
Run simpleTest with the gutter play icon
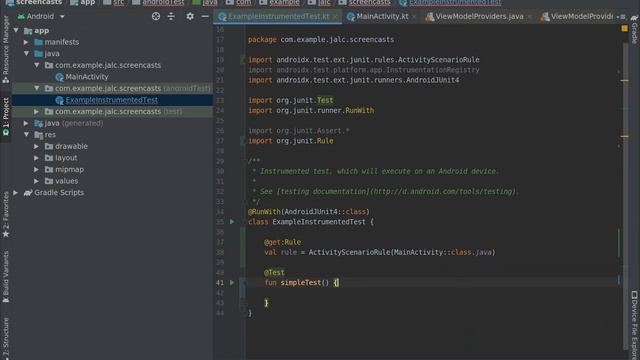coord(232,282)
